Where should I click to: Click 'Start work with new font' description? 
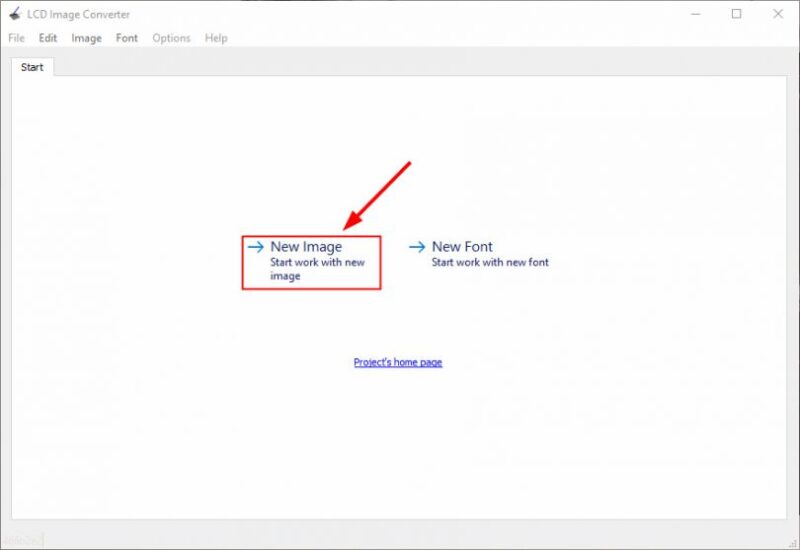[490, 263]
